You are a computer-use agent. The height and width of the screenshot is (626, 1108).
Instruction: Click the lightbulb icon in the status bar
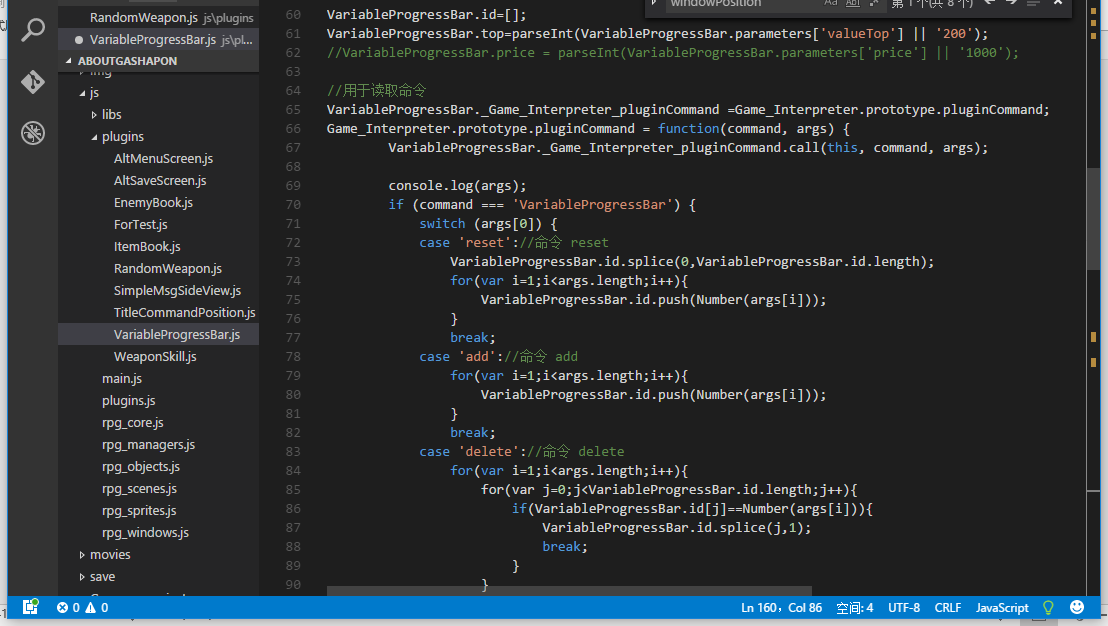(x=1048, y=608)
